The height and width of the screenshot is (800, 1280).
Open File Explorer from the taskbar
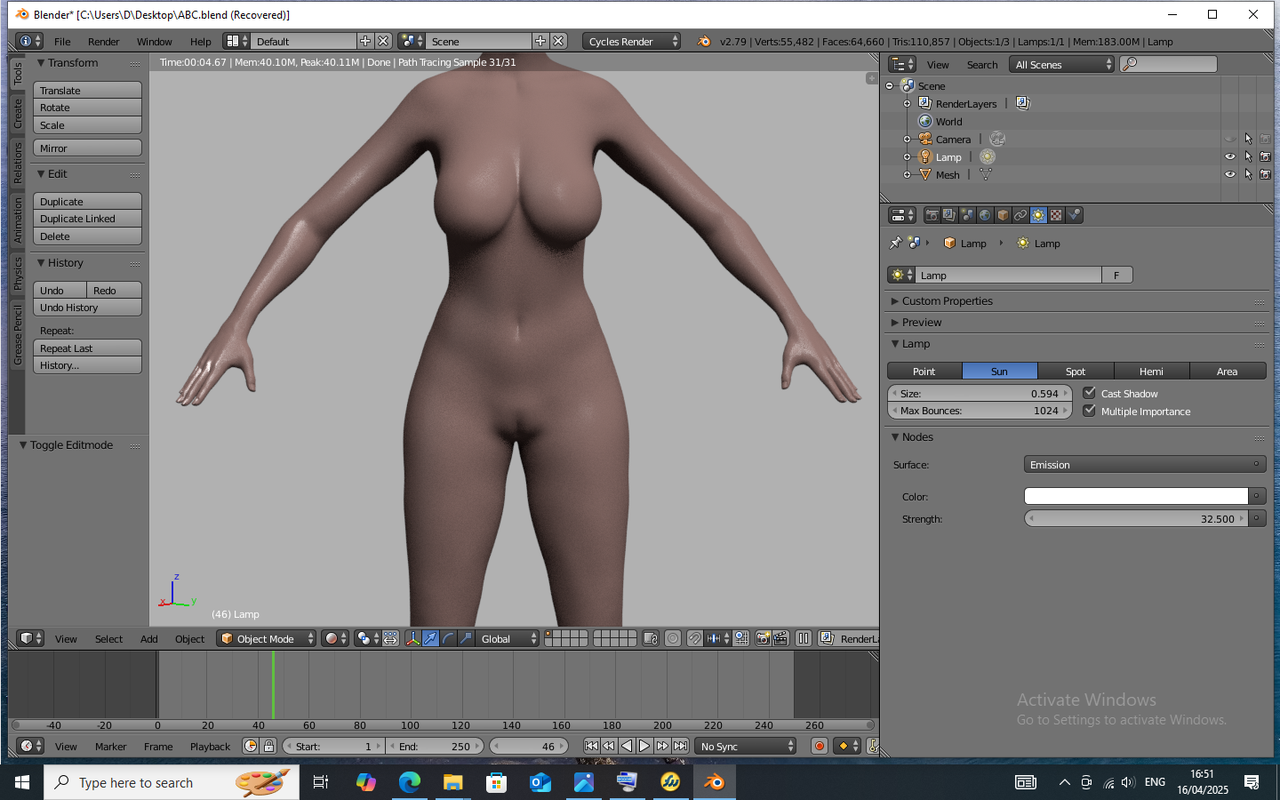pos(453,782)
